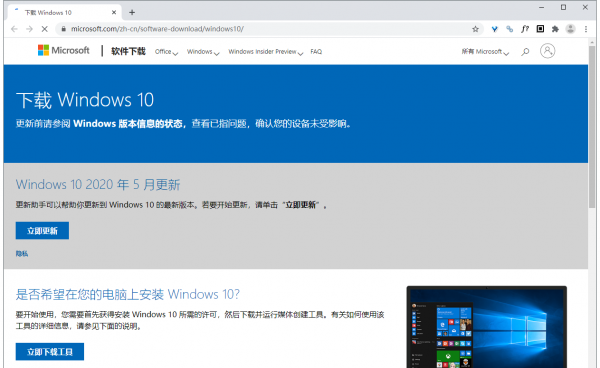Click the Chrome profile avatar
Image resolution: width=600 pixels, height=368 pixels.
(x=571, y=29)
